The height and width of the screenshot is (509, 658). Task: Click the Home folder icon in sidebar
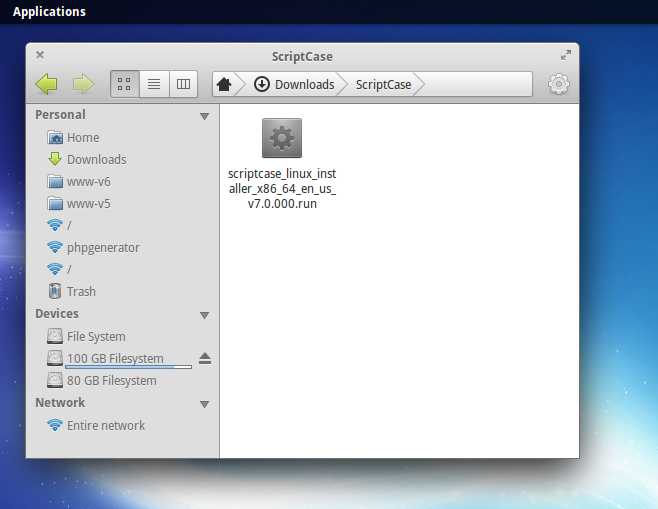[55, 138]
